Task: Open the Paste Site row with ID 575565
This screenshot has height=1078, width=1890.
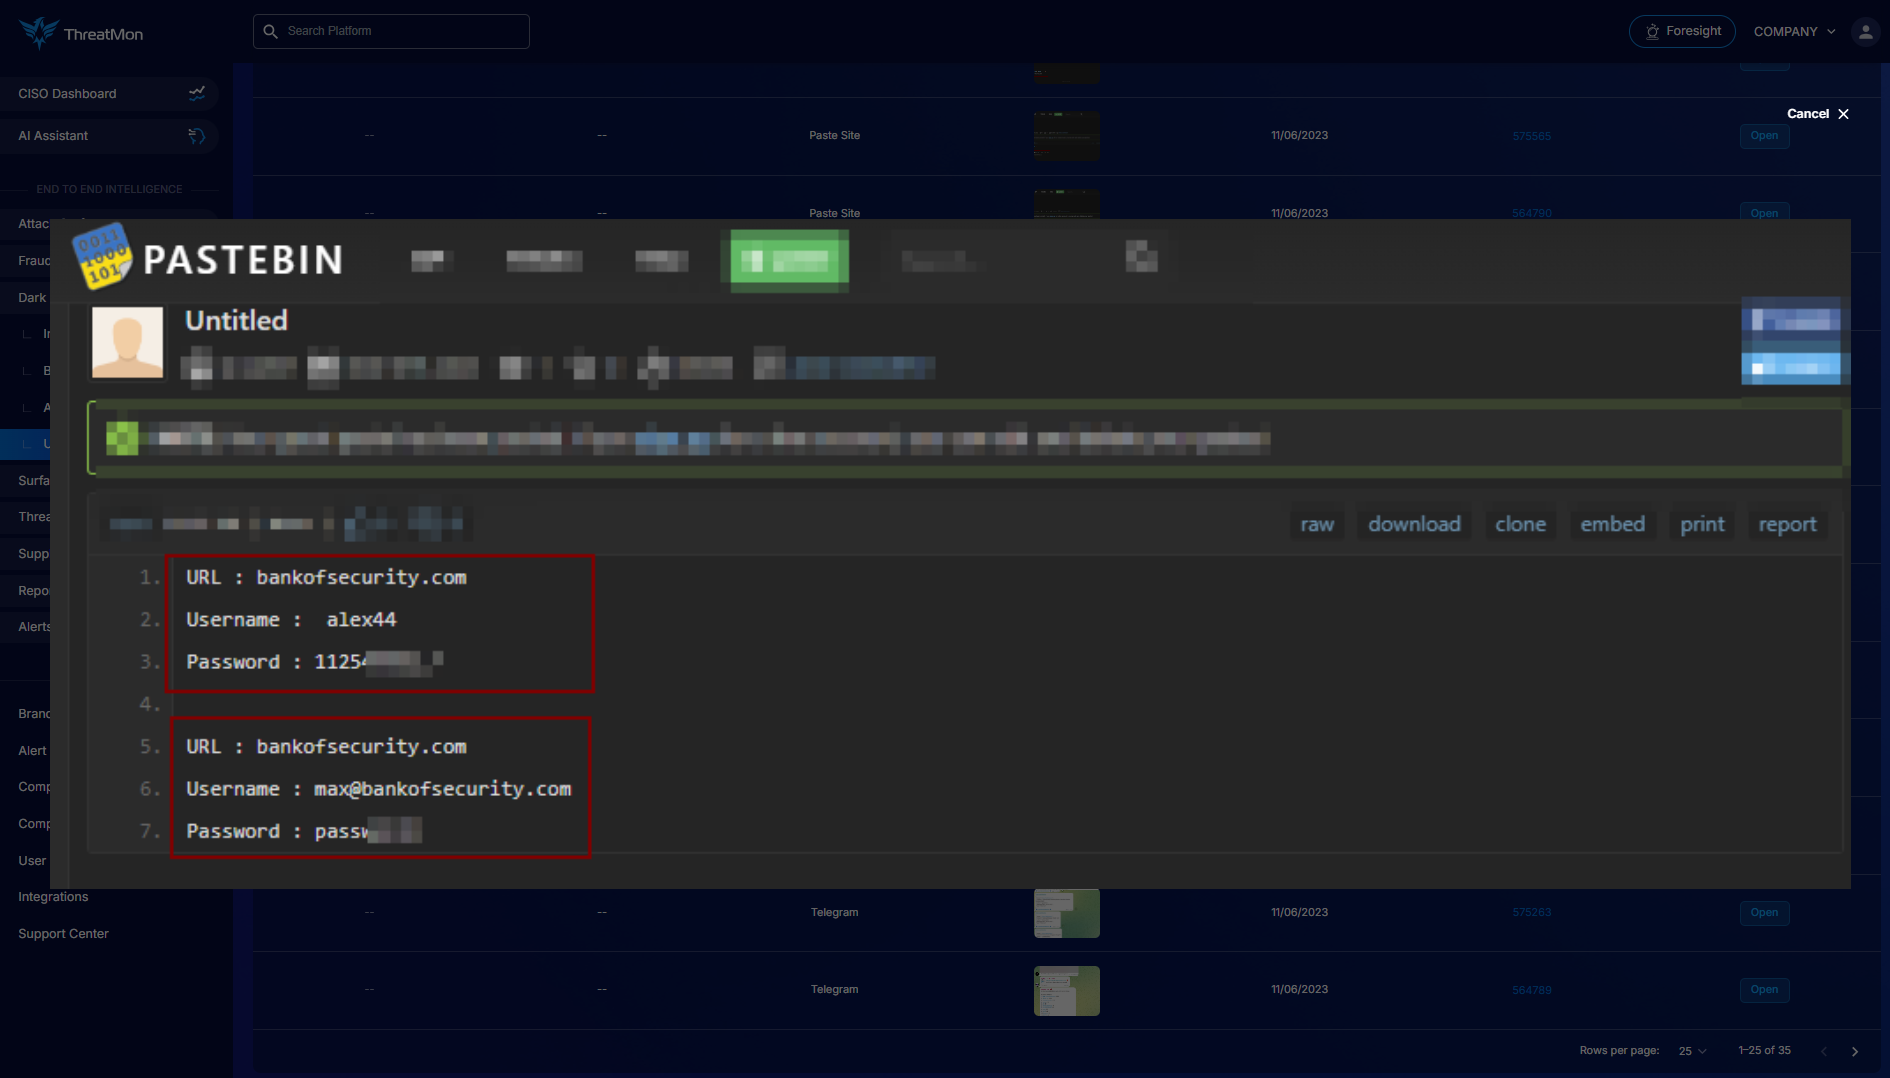Action: [x=1764, y=136]
